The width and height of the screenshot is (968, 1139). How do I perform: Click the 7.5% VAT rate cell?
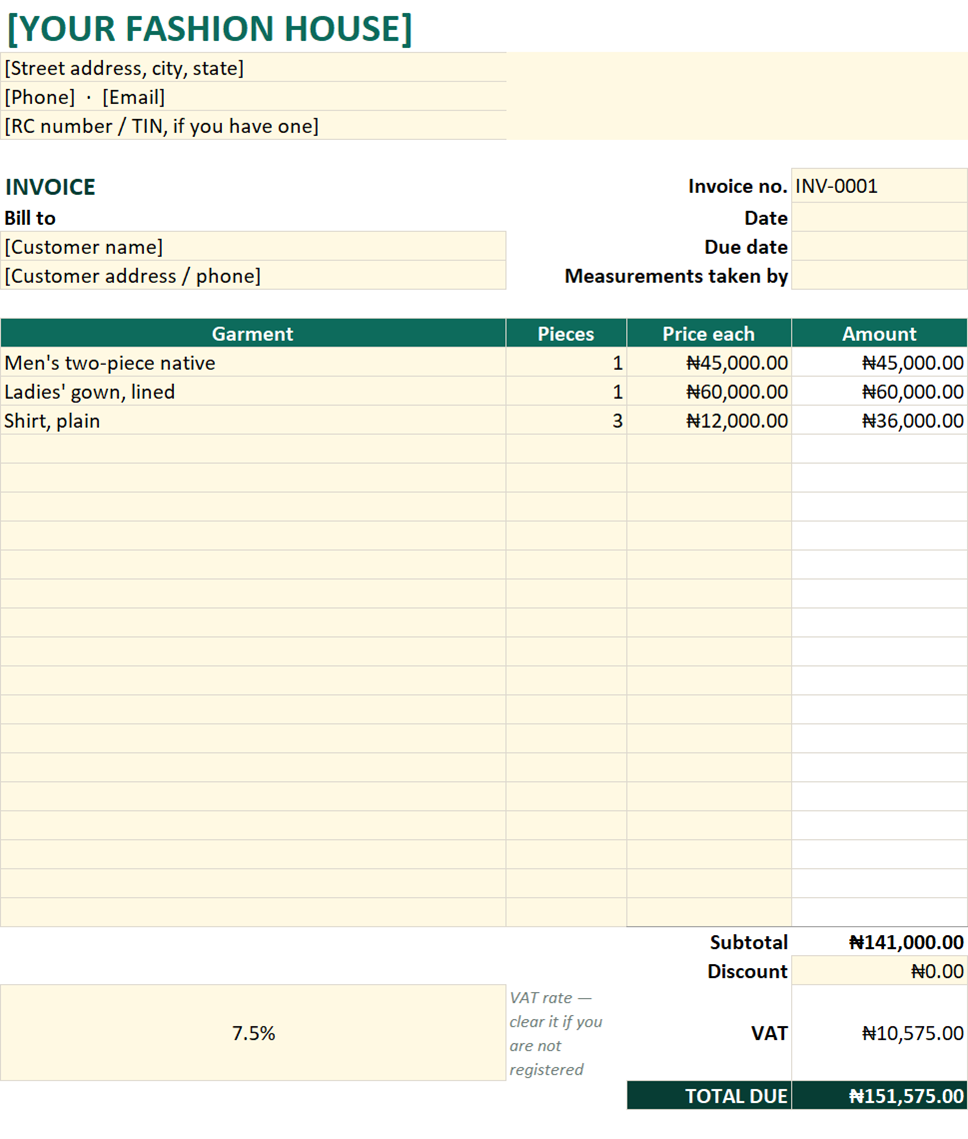253,1033
